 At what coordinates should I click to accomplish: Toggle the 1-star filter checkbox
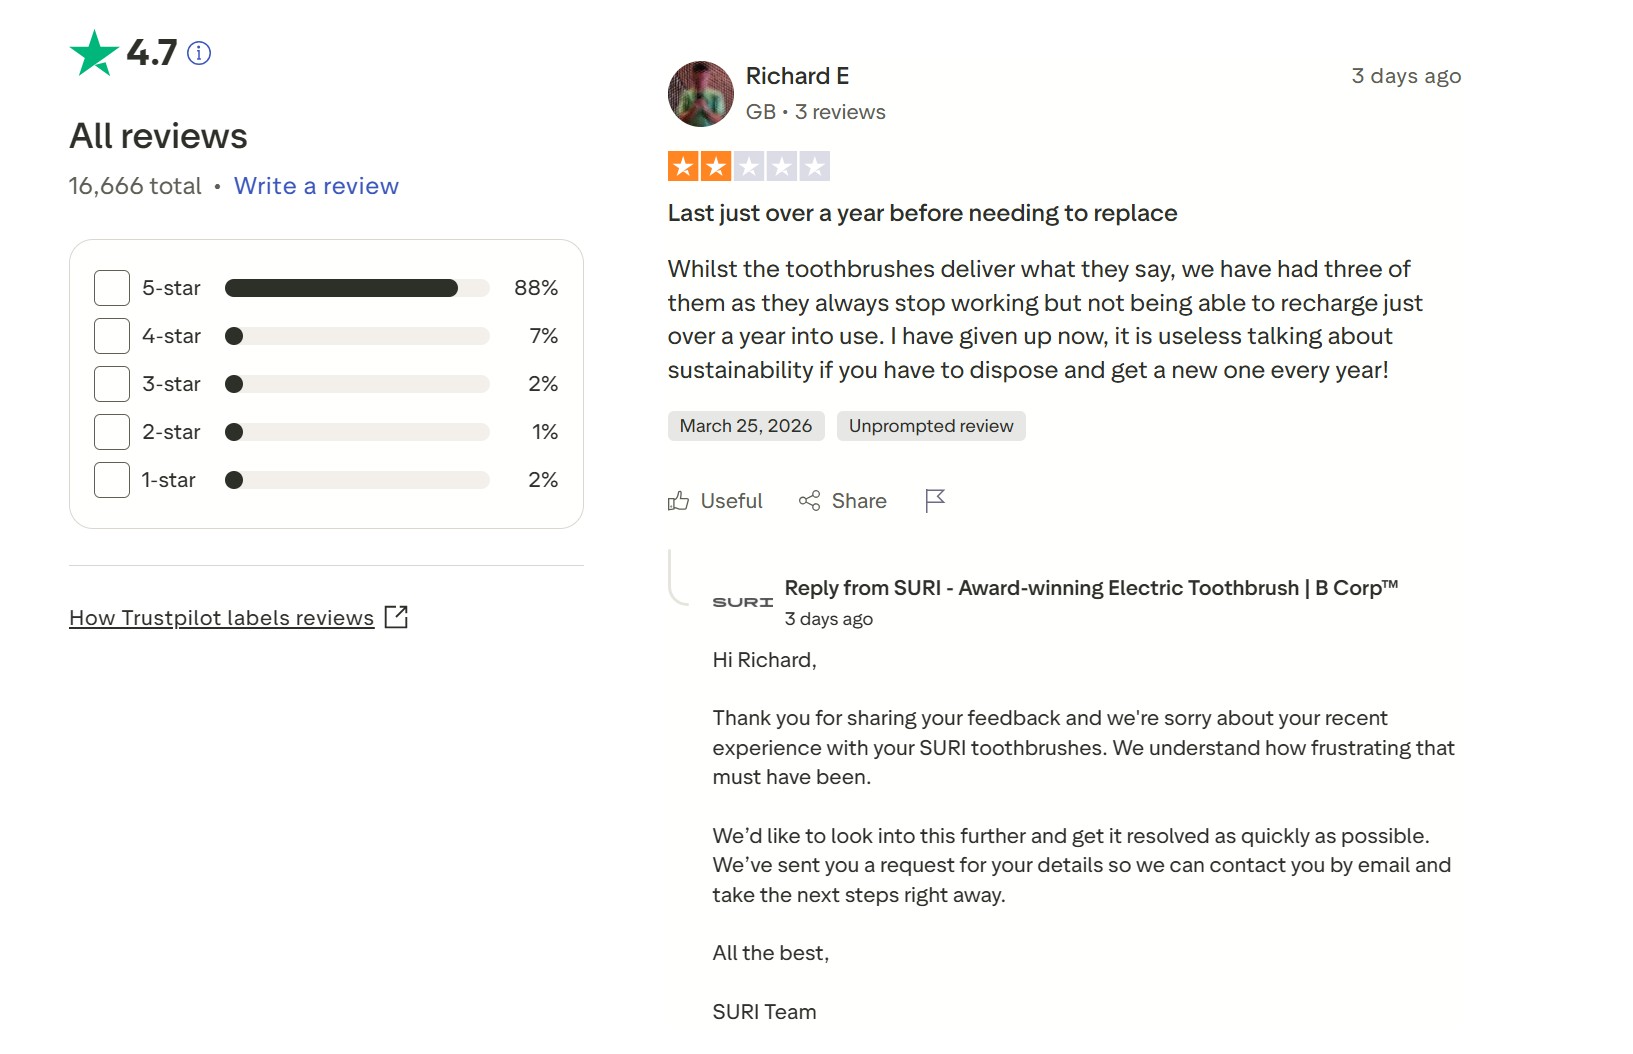click(x=112, y=480)
